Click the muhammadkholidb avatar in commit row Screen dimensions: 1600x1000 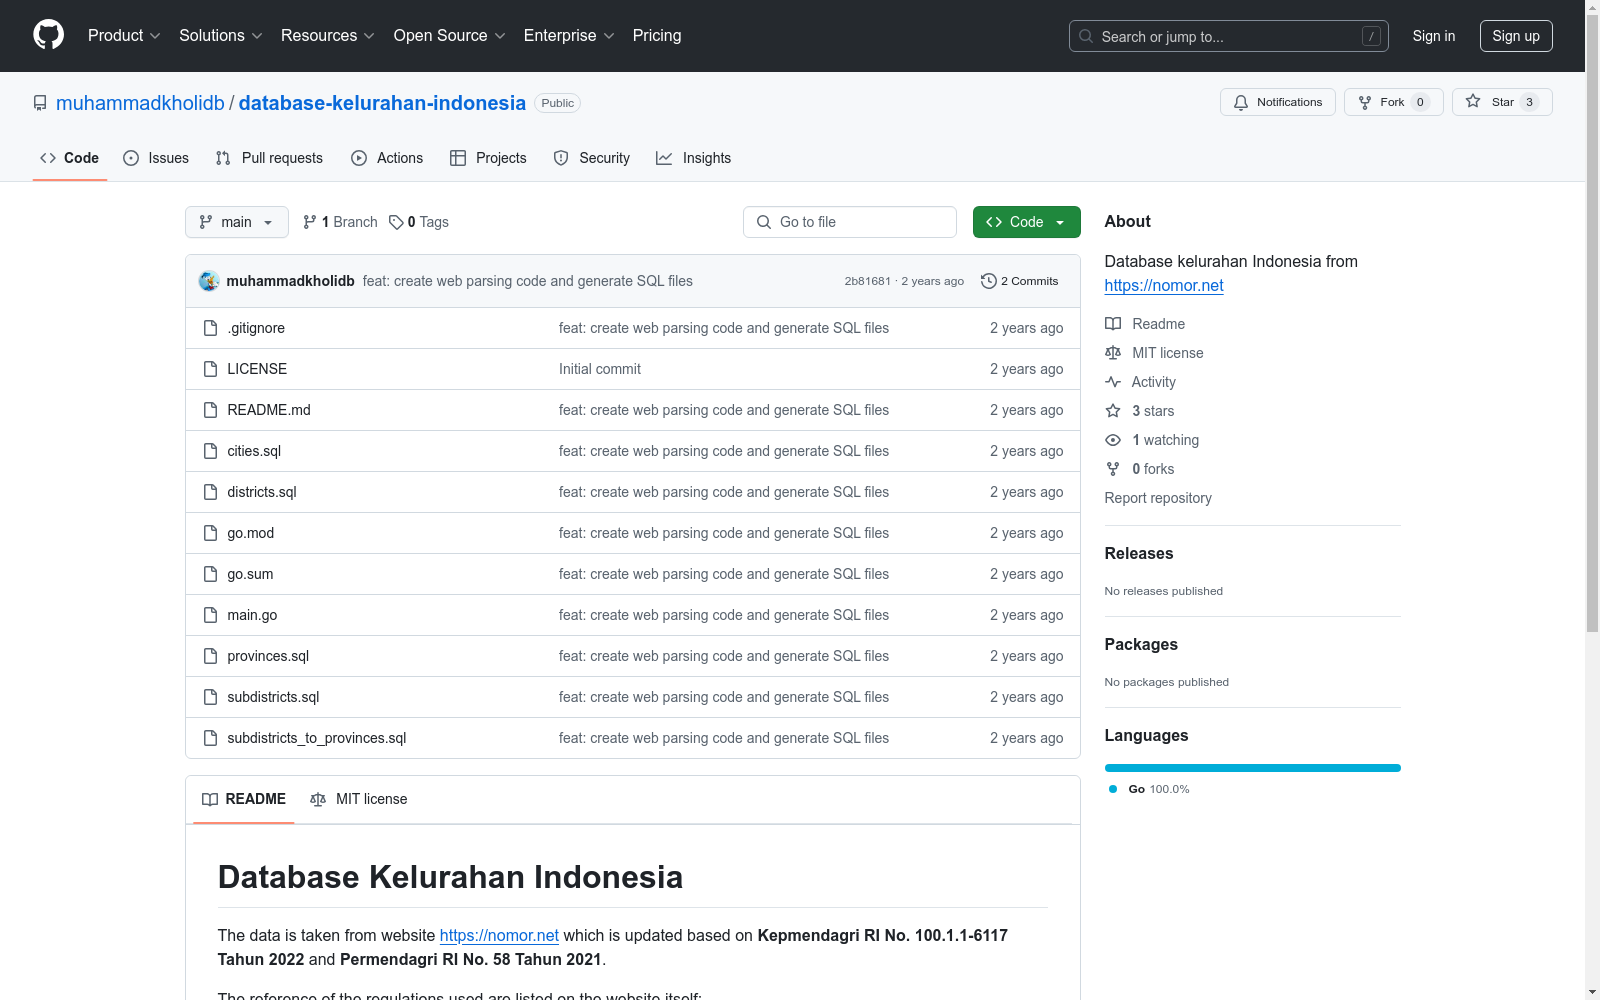(x=209, y=281)
